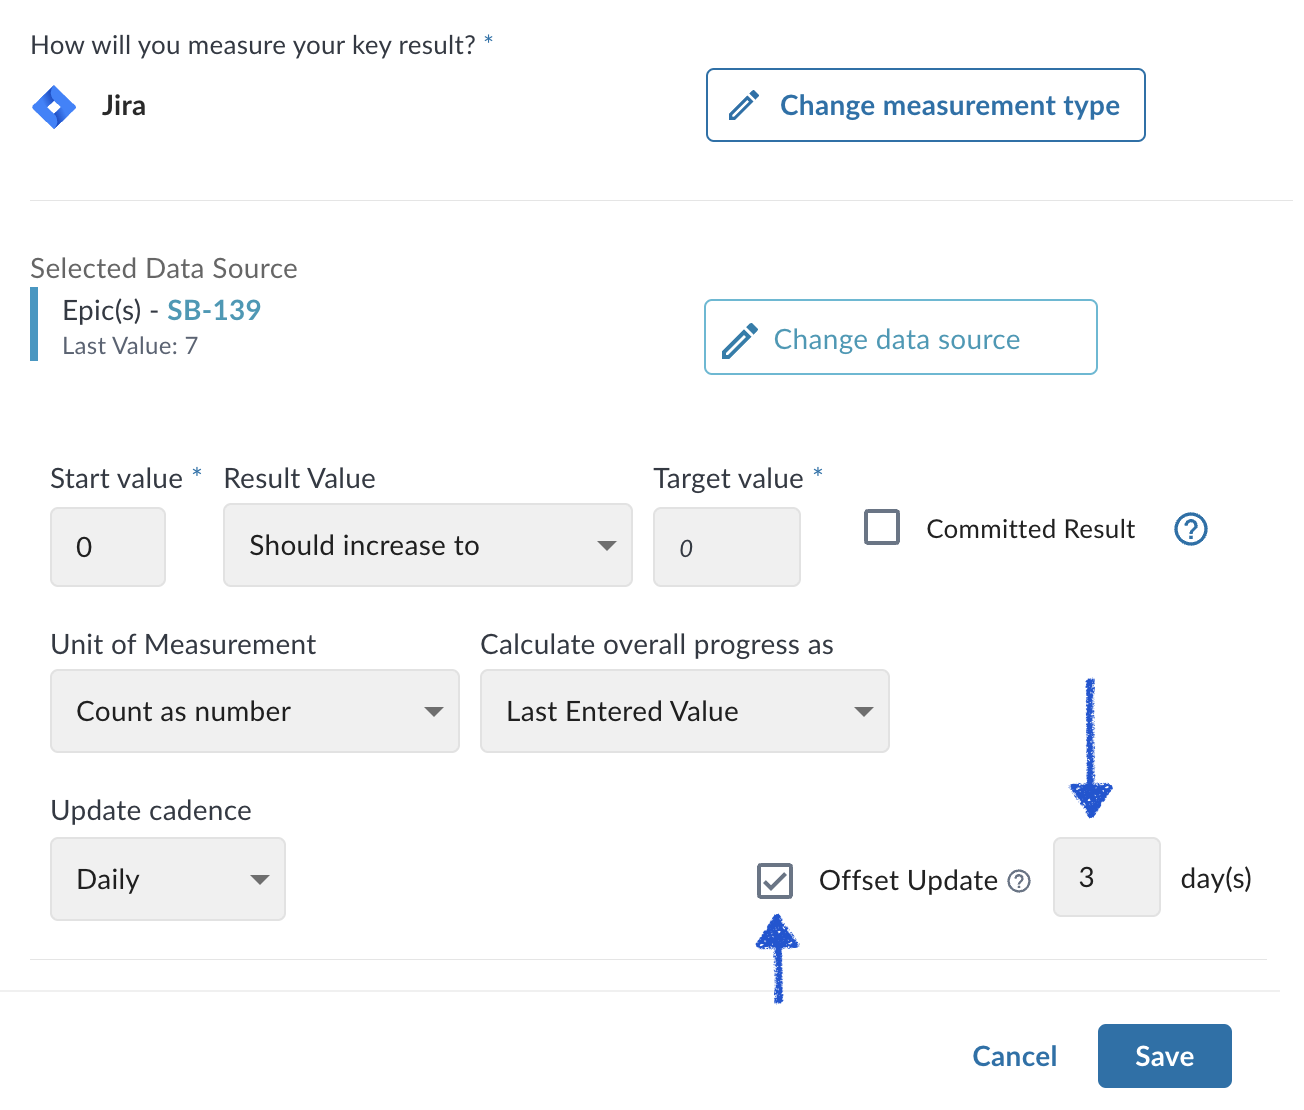Viewport: 1304px width, 1110px height.
Task: Uncheck the Offset Update checkbox
Action: [x=775, y=881]
